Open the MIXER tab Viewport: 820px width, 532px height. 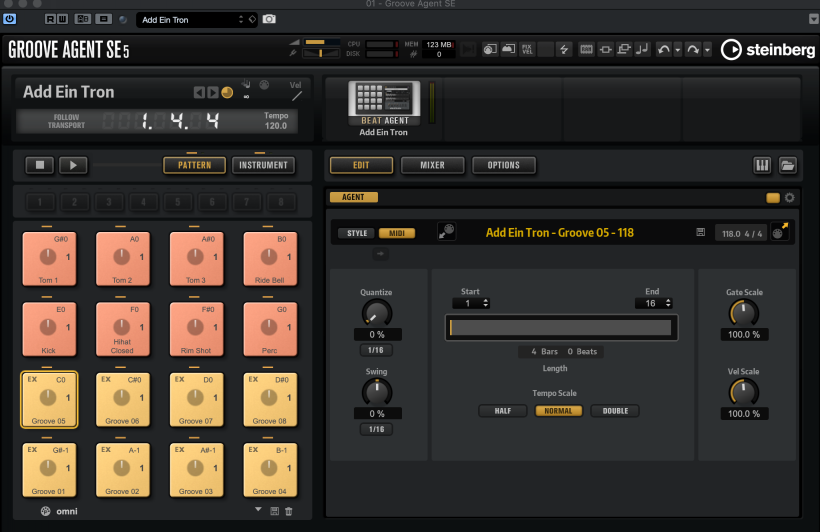432,165
